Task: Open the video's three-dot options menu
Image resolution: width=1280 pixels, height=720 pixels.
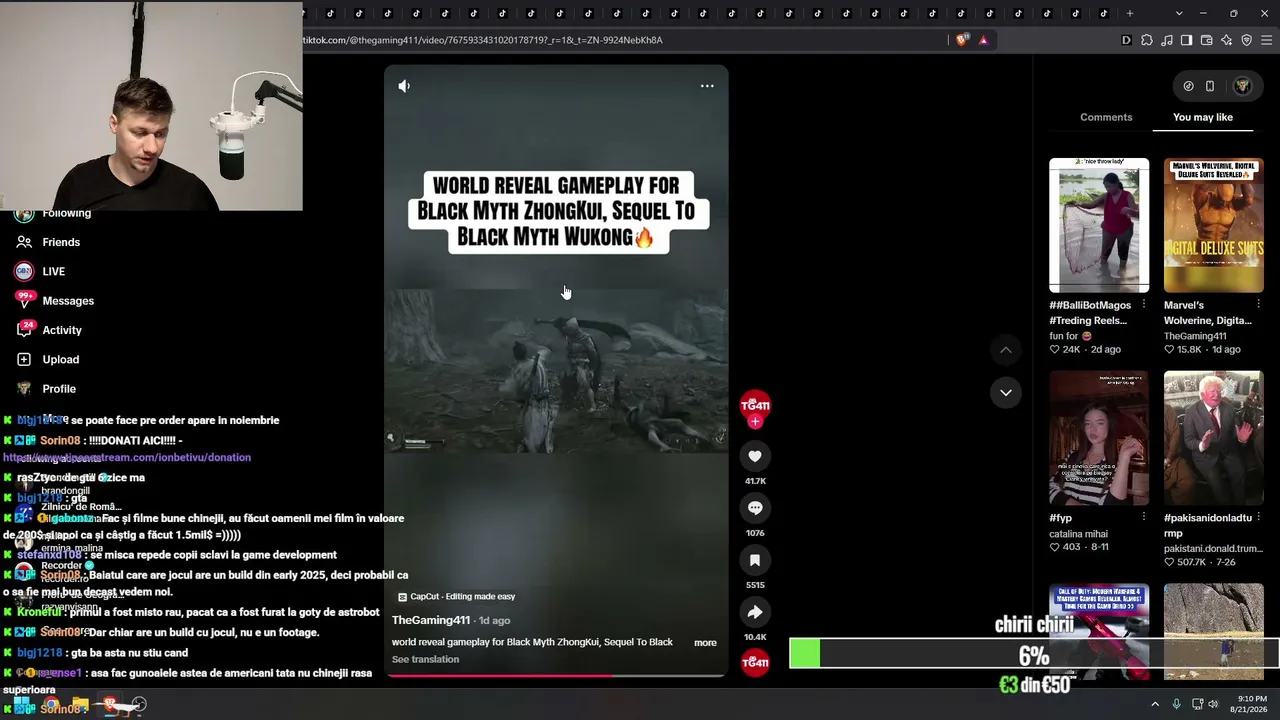Action: tap(707, 86)
